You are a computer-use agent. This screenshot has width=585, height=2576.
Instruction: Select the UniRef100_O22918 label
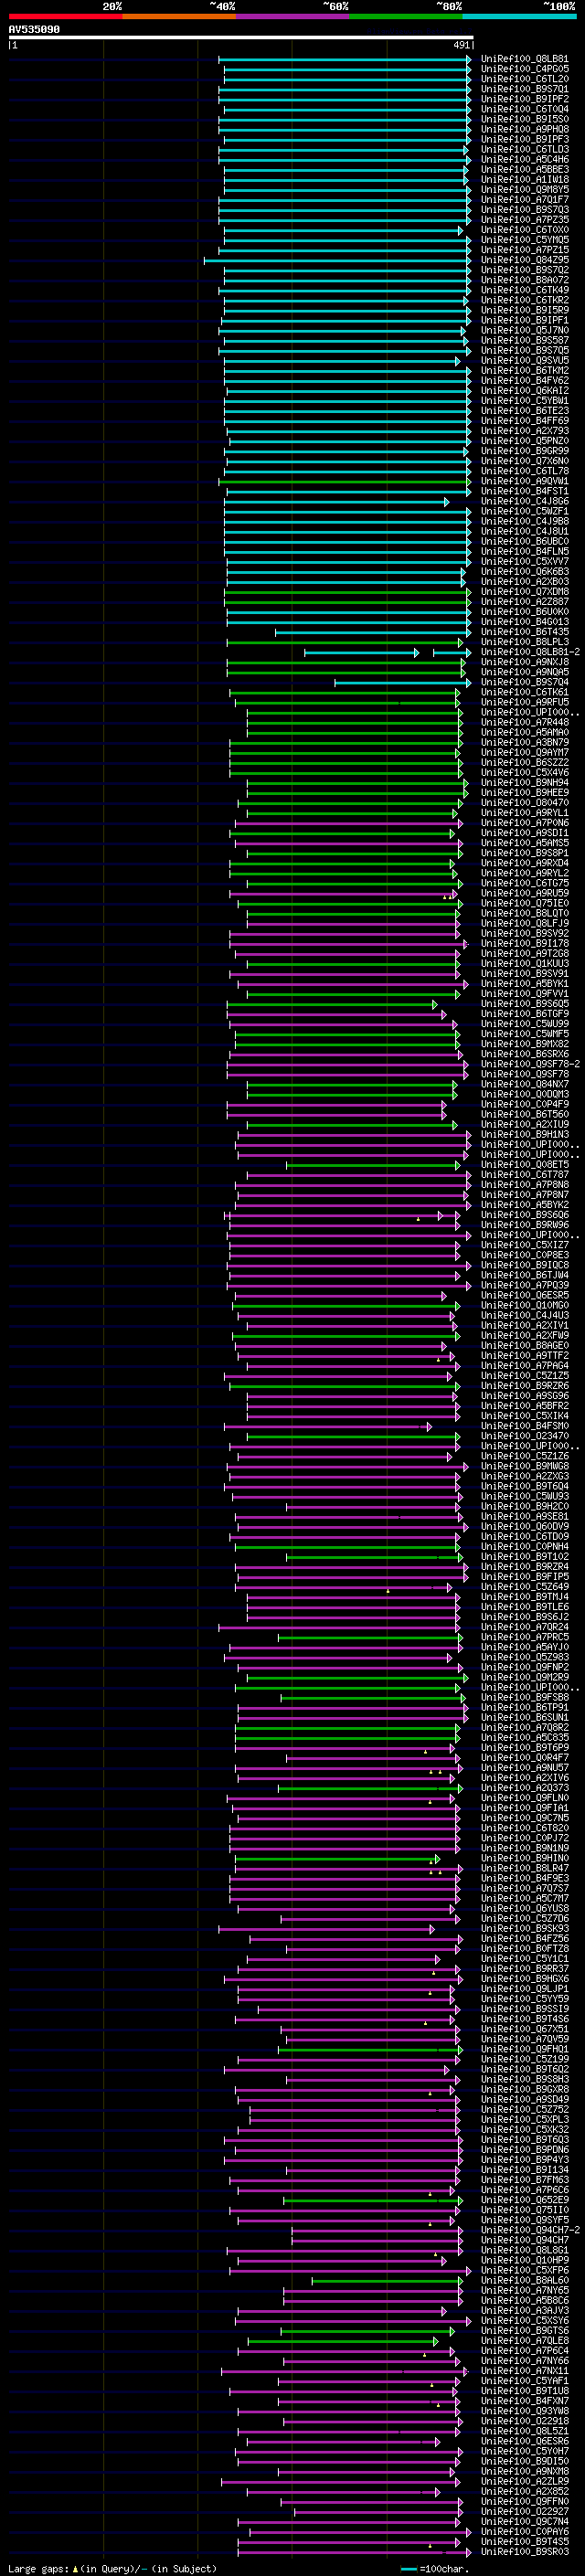[525, 2421]
